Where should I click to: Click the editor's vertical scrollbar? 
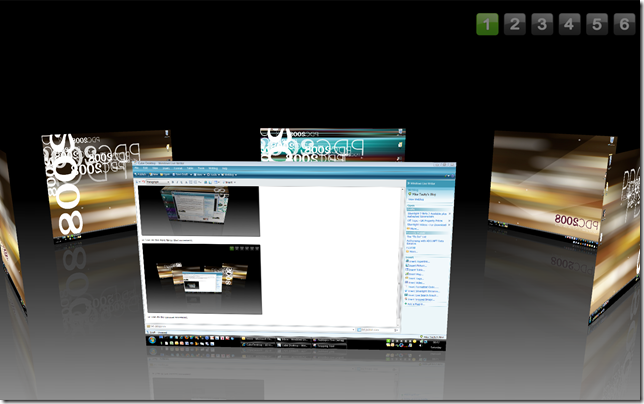tap(402, 258)
